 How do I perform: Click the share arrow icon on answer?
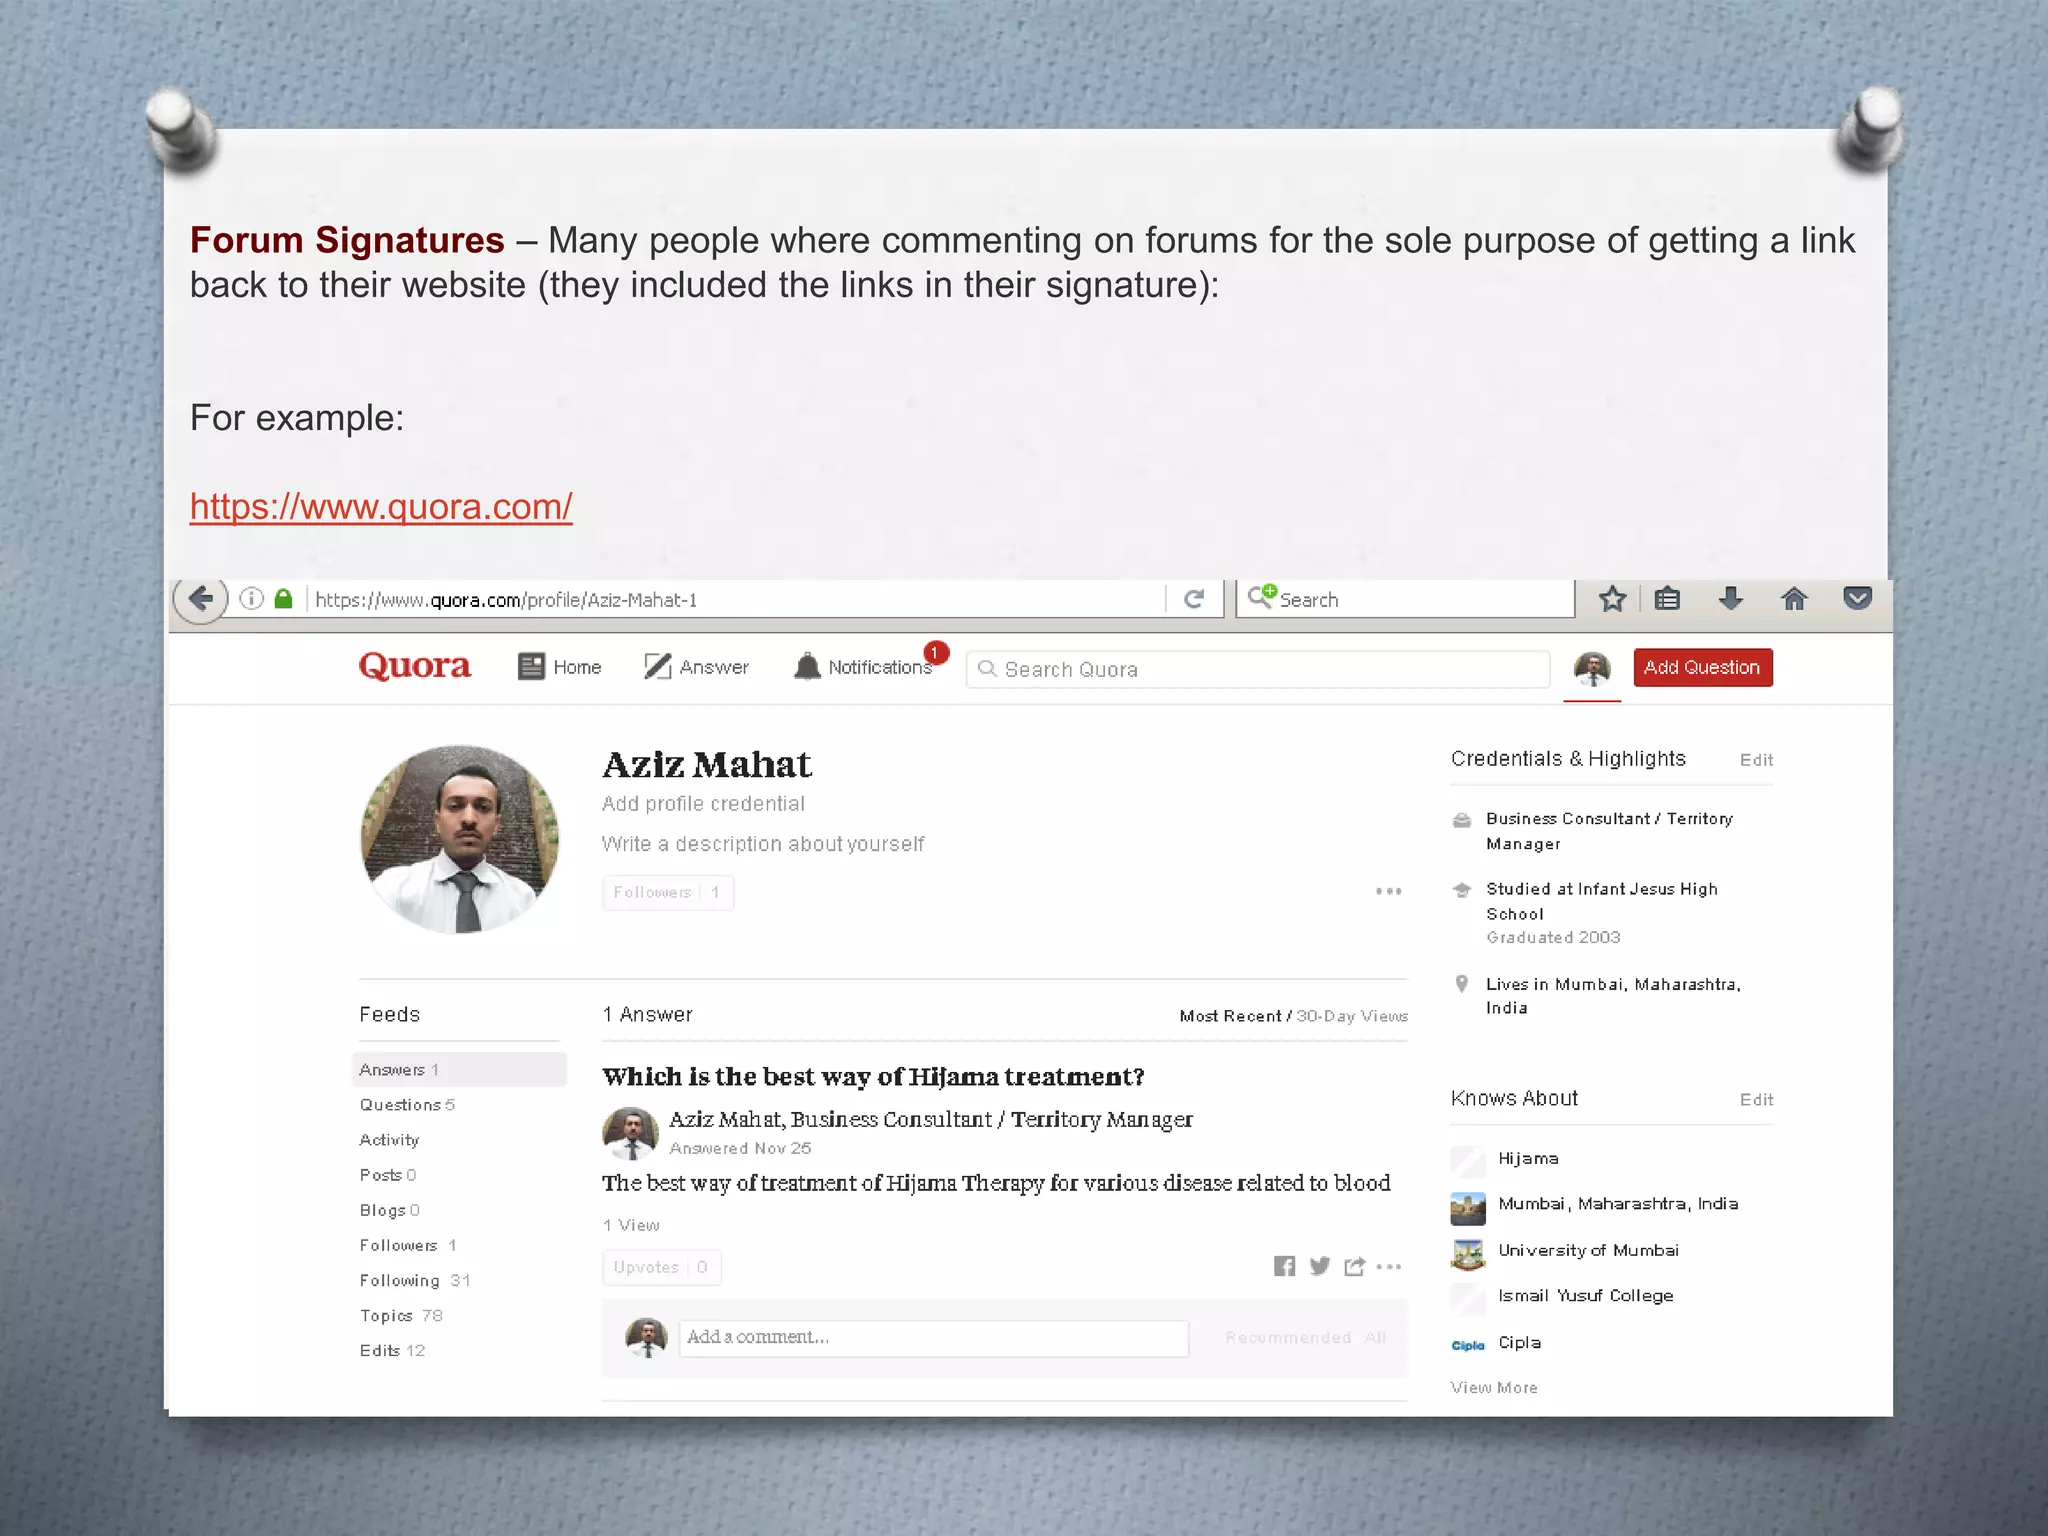click(1355, 1266)
